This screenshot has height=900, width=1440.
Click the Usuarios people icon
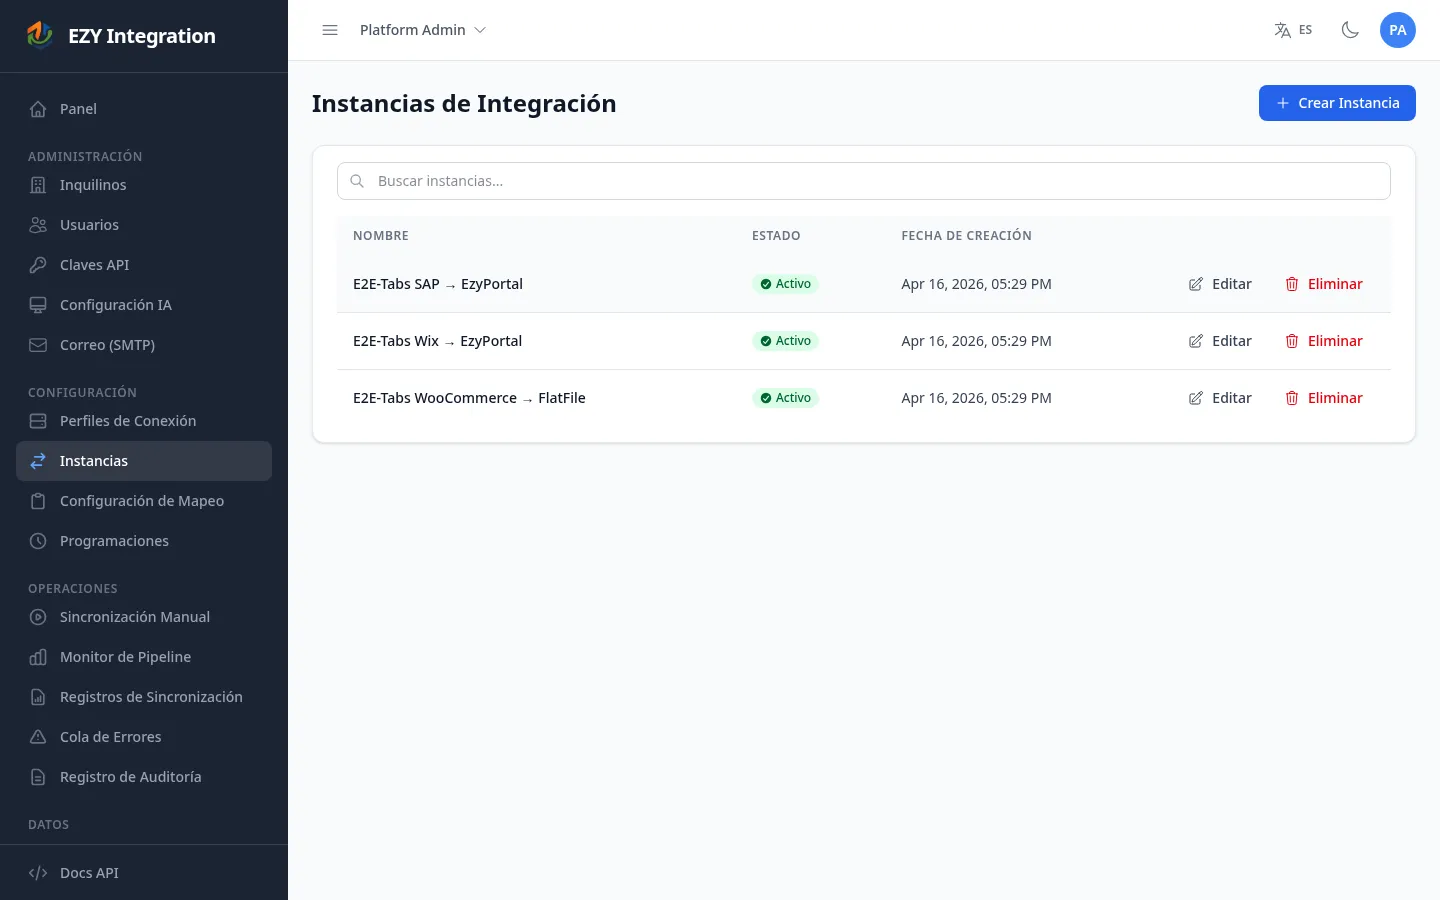[x=38, y=225]
